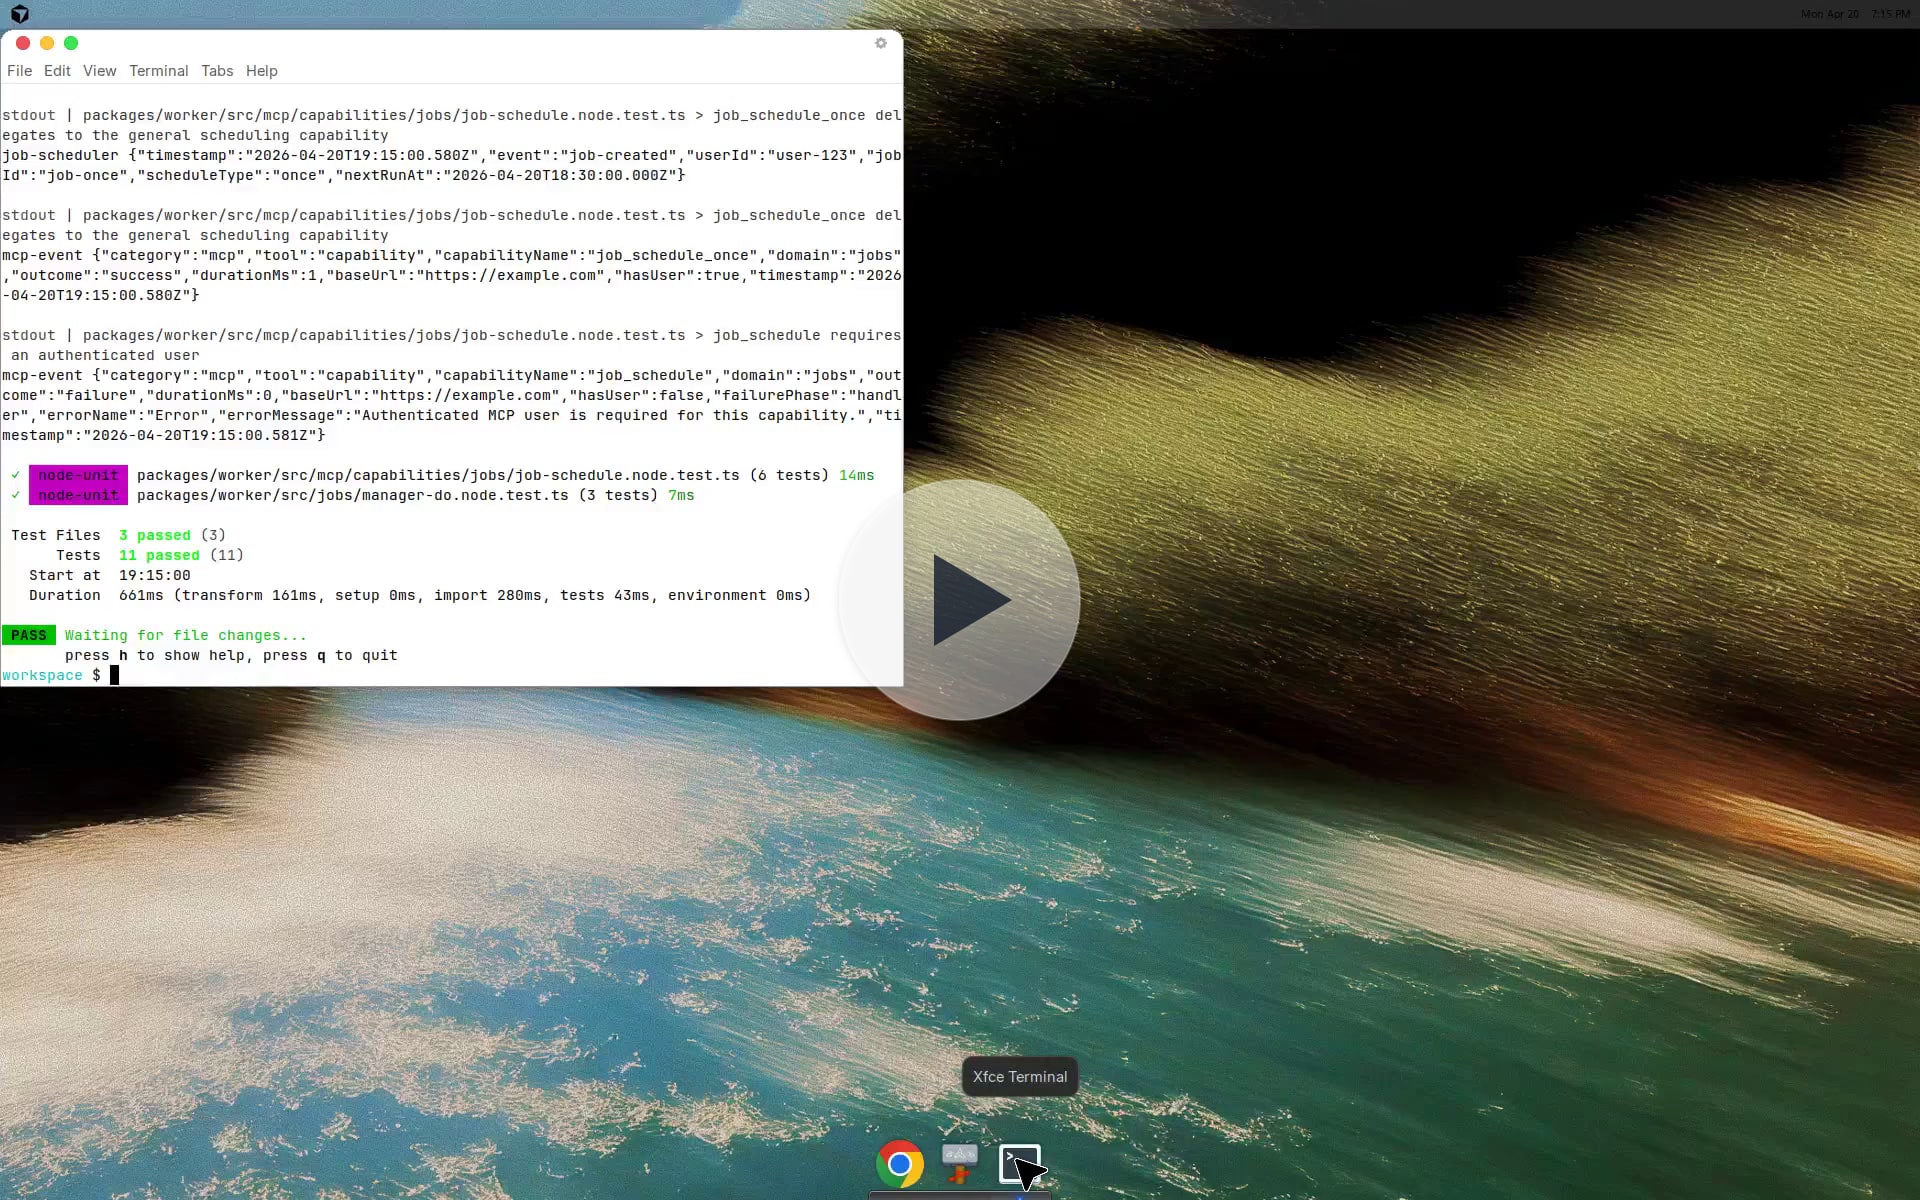Click the text 'Waiting for file changes...'
1920x1200 pixels.
coord(186,635)
